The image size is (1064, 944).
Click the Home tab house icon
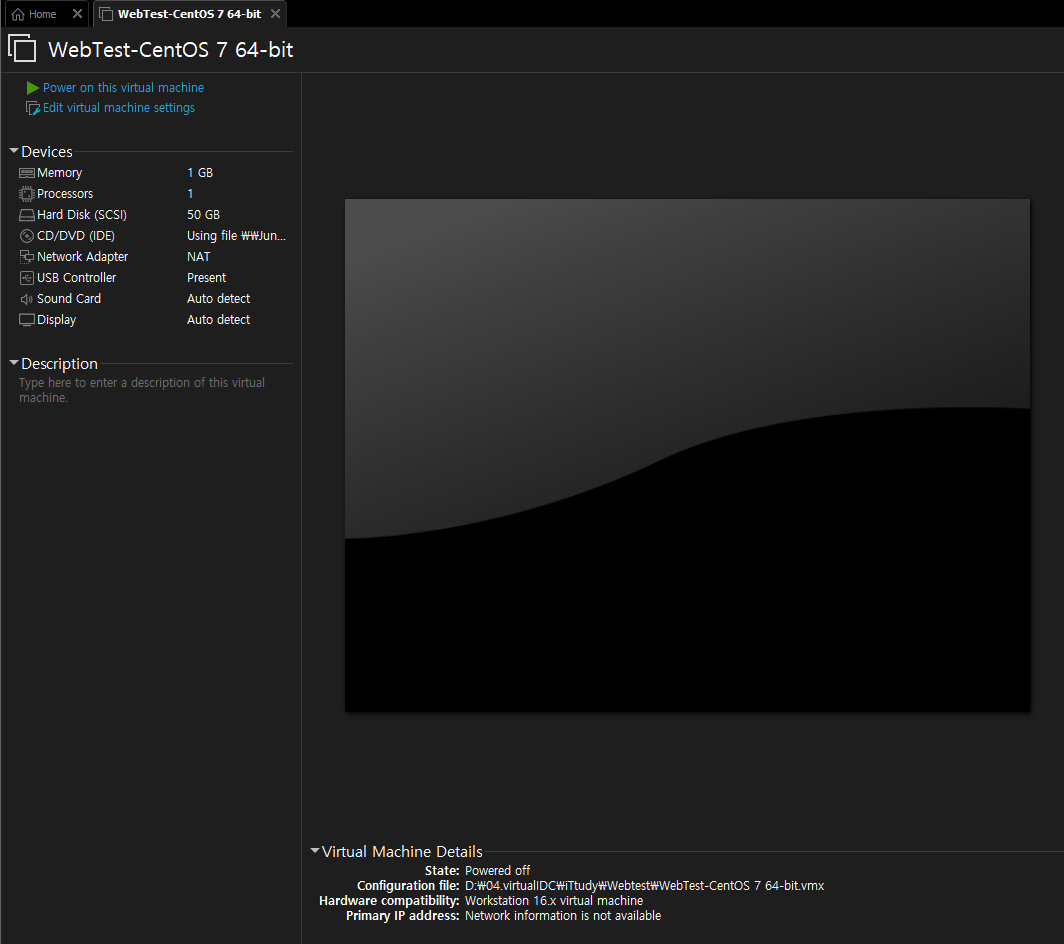18,14
